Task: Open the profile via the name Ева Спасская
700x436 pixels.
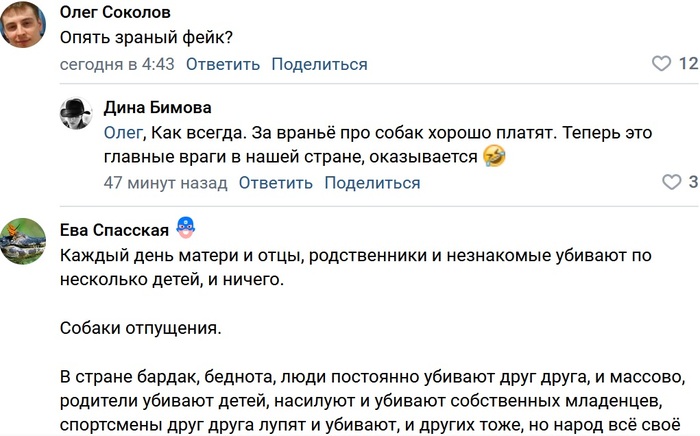Action: point(115,229)
